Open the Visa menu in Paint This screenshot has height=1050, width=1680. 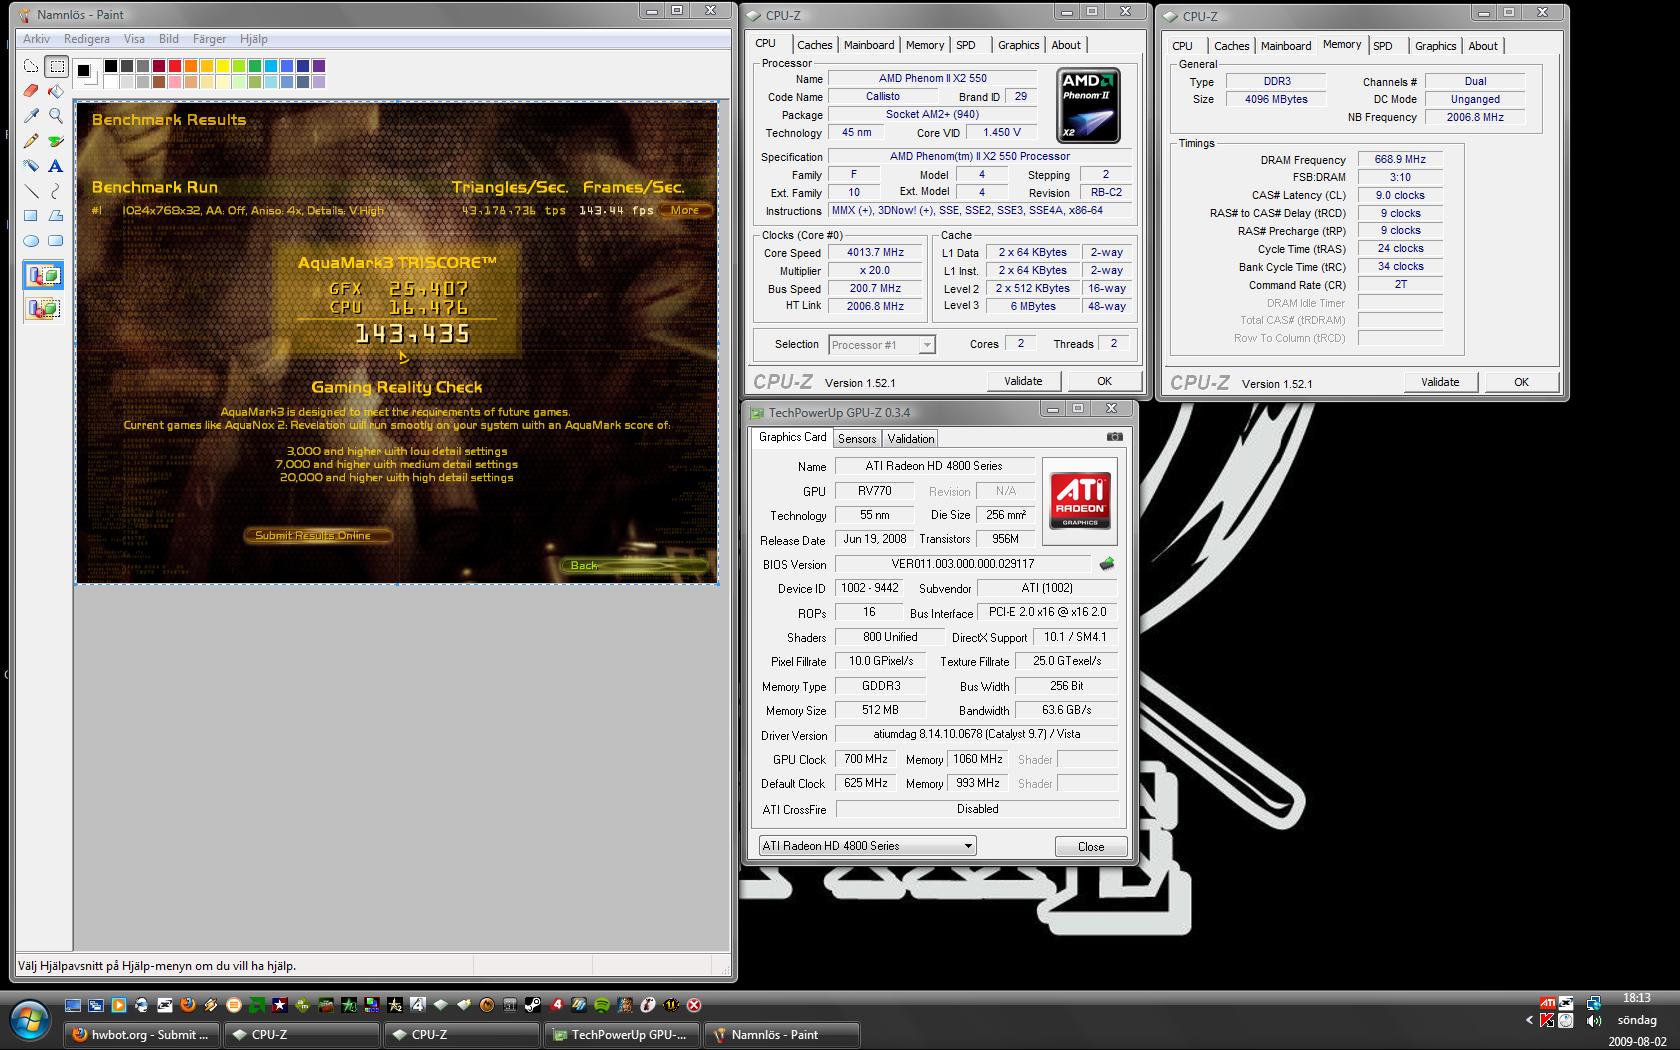[134, 39]
